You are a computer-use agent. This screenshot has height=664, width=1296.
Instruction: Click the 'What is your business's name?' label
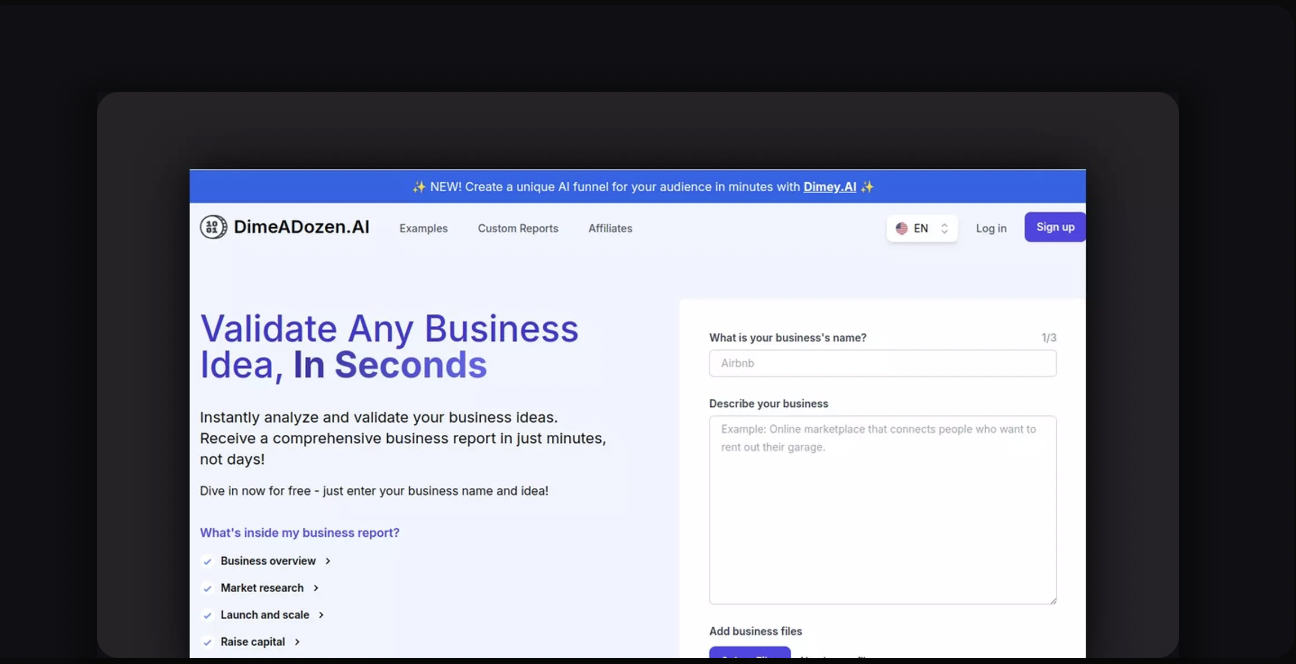coord(788,338)
